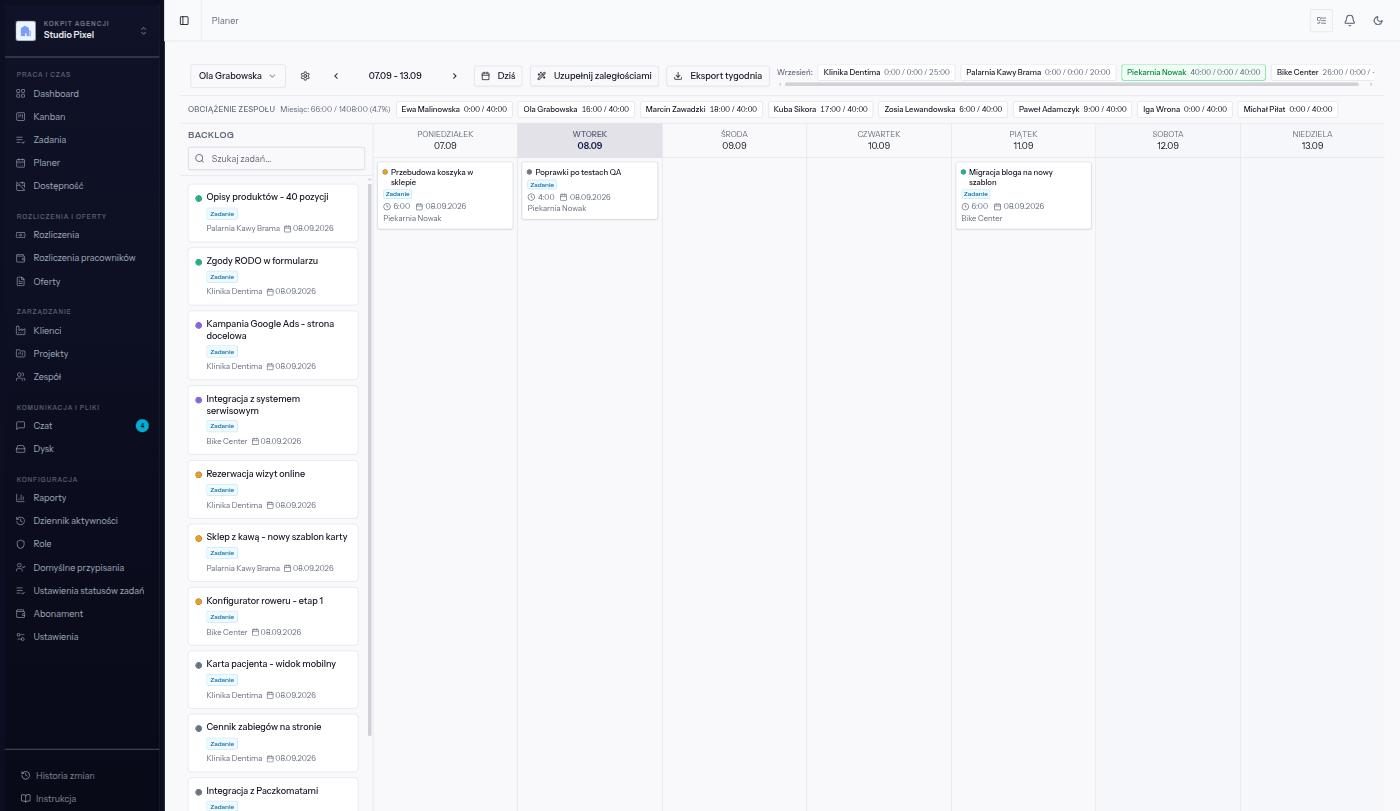Go to previous week arrow
Viewport: 1400px width, 811px height.
[336, 76]
